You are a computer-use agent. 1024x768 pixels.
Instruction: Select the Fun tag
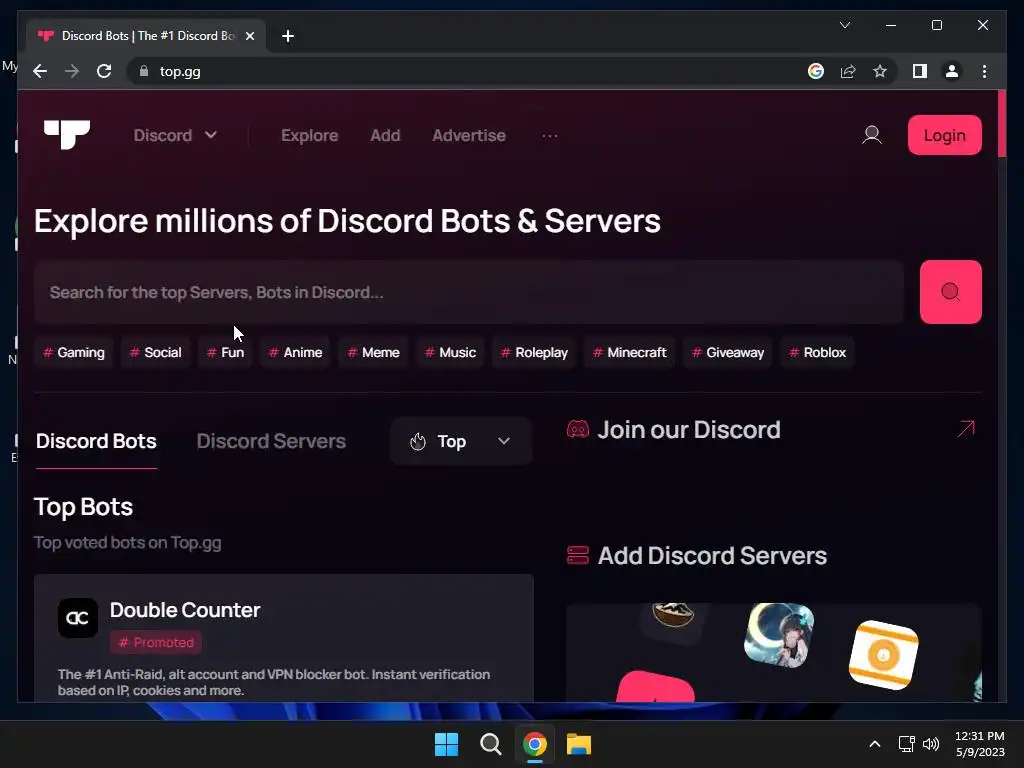coord(225,353)
